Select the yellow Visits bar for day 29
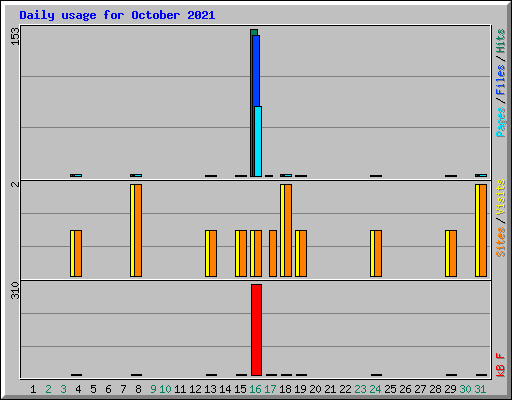The image size is (512, 400). 447,253
